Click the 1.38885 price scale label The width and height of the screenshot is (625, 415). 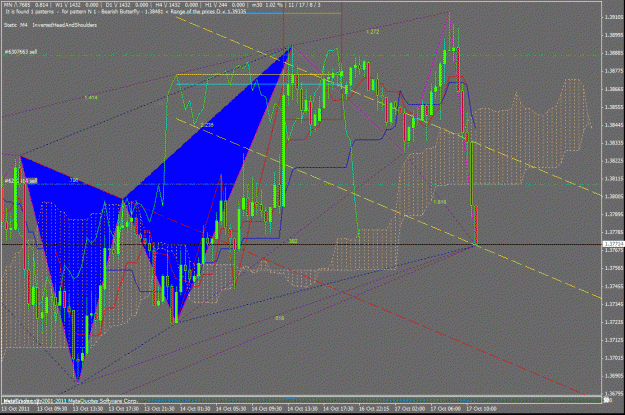(614, 53)
